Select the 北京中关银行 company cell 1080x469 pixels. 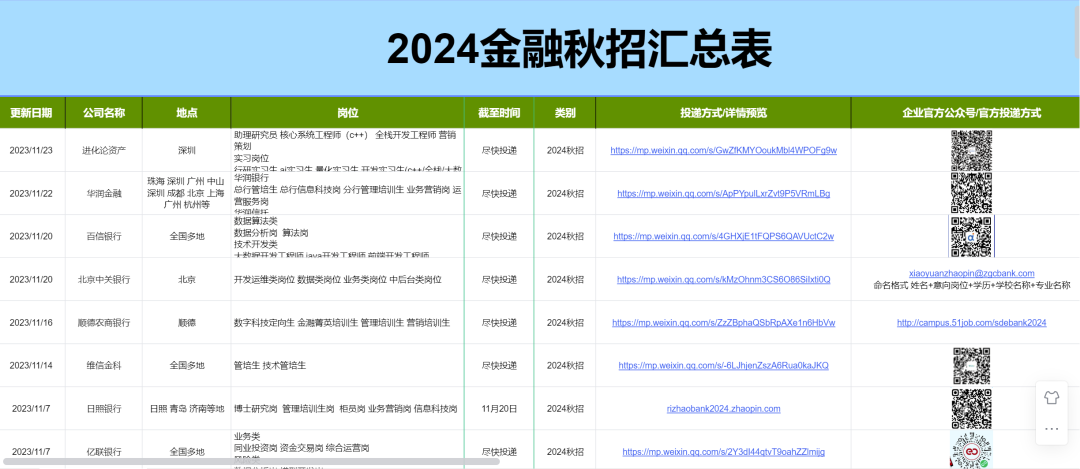pyautogui.click(x=104, y=280)
